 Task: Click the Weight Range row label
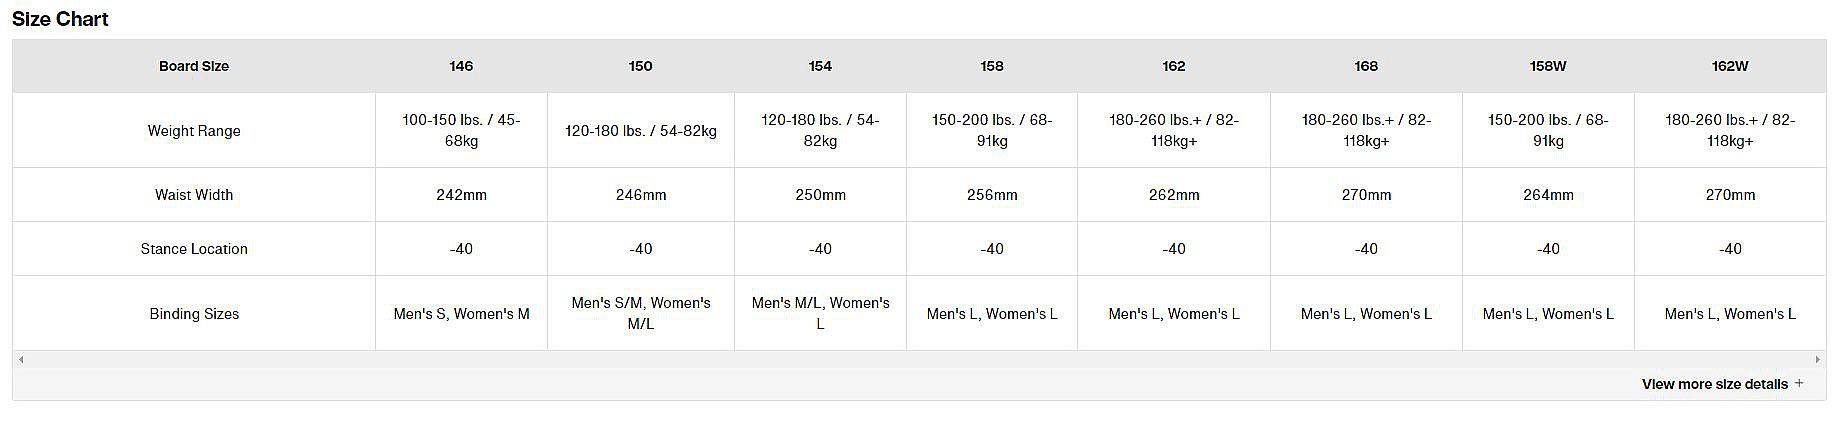(x=194, y=130)
